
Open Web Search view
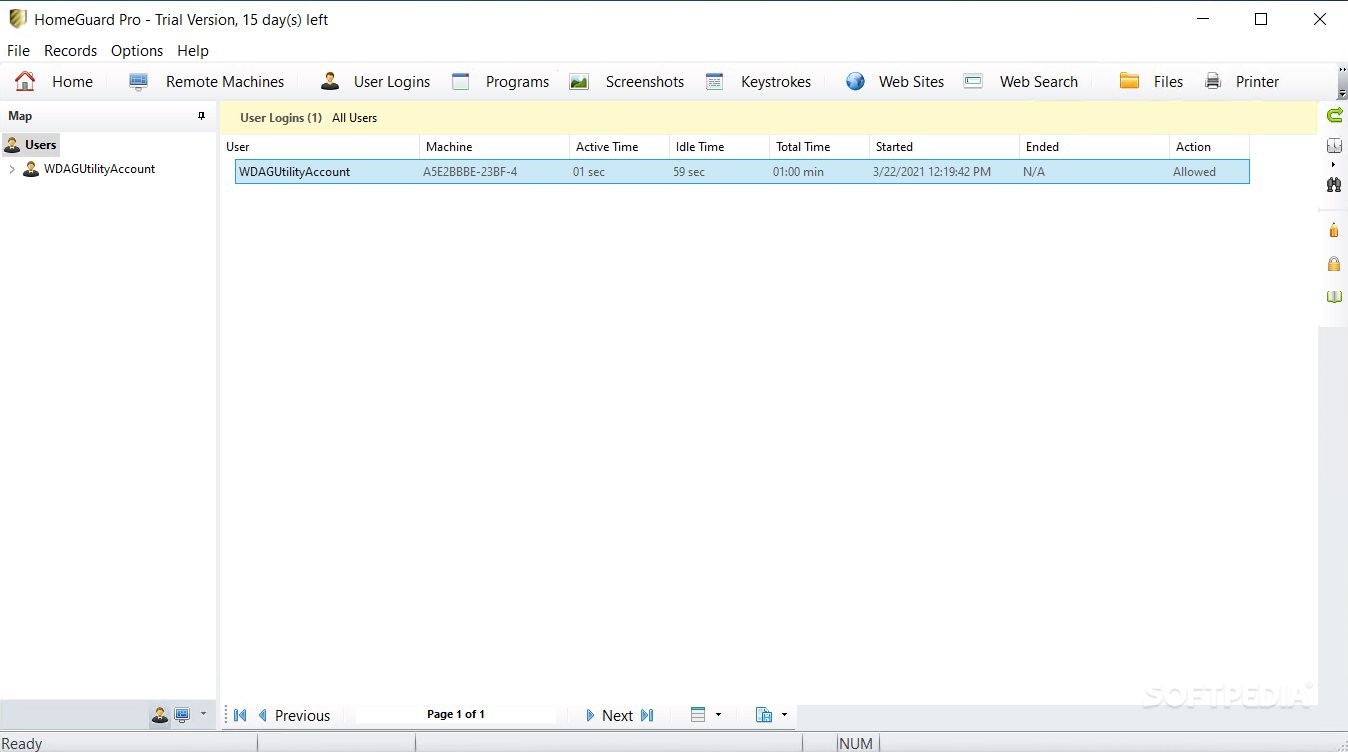coord(1021,82)
